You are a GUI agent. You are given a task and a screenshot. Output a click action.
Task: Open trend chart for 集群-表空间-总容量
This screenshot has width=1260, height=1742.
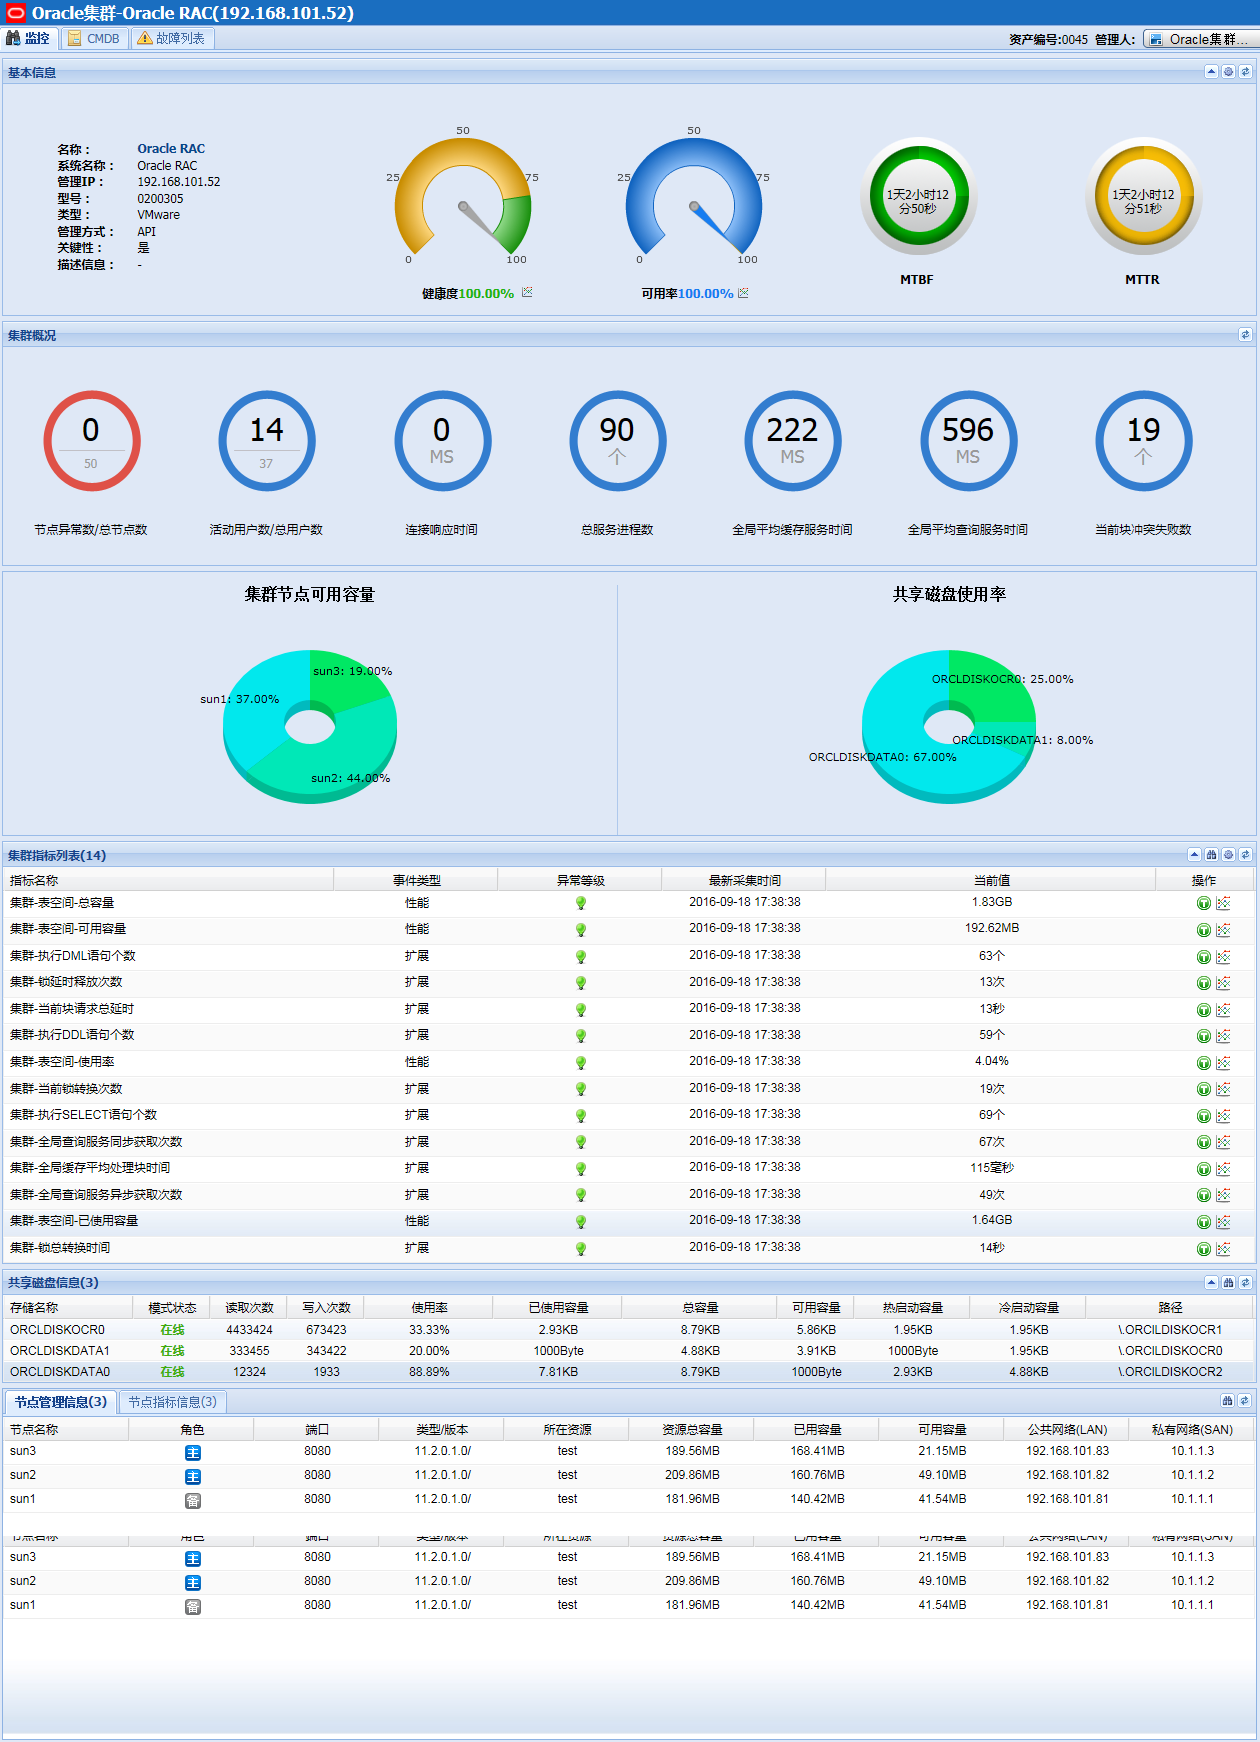click(1223, 903)
